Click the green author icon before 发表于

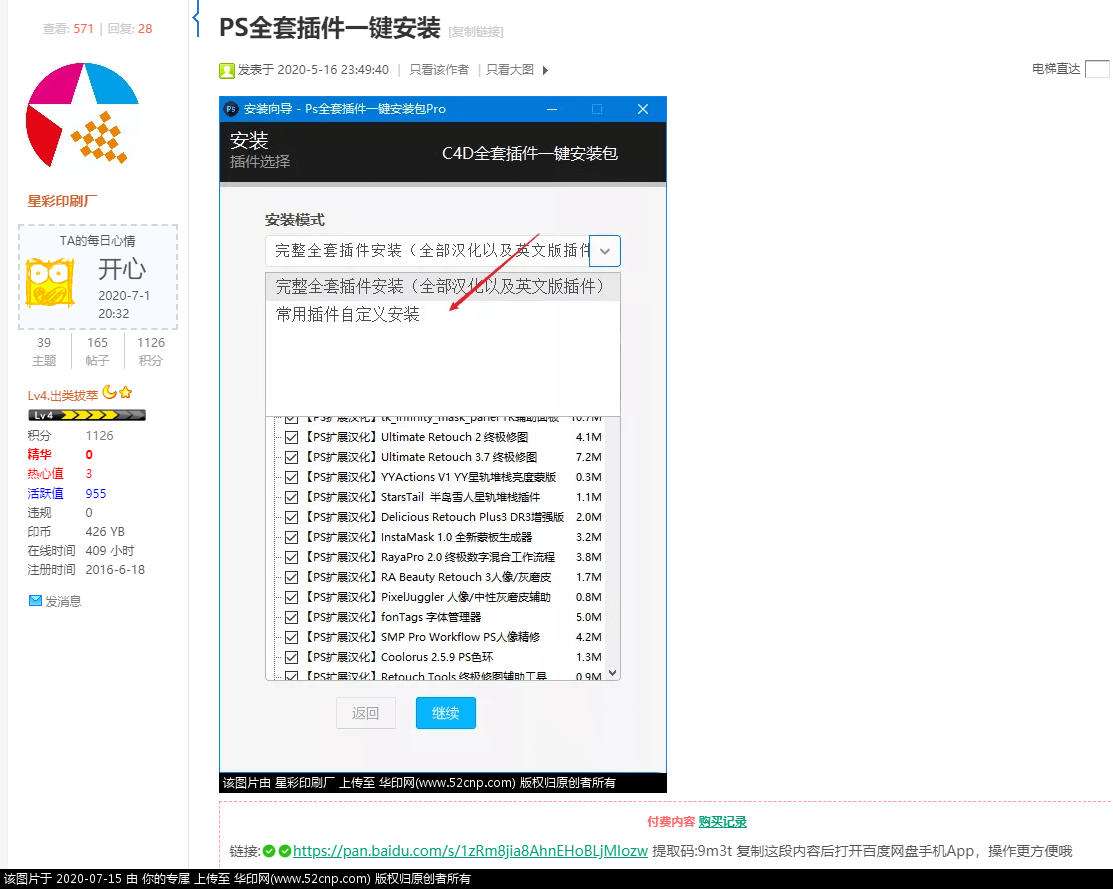pos(226,70)
